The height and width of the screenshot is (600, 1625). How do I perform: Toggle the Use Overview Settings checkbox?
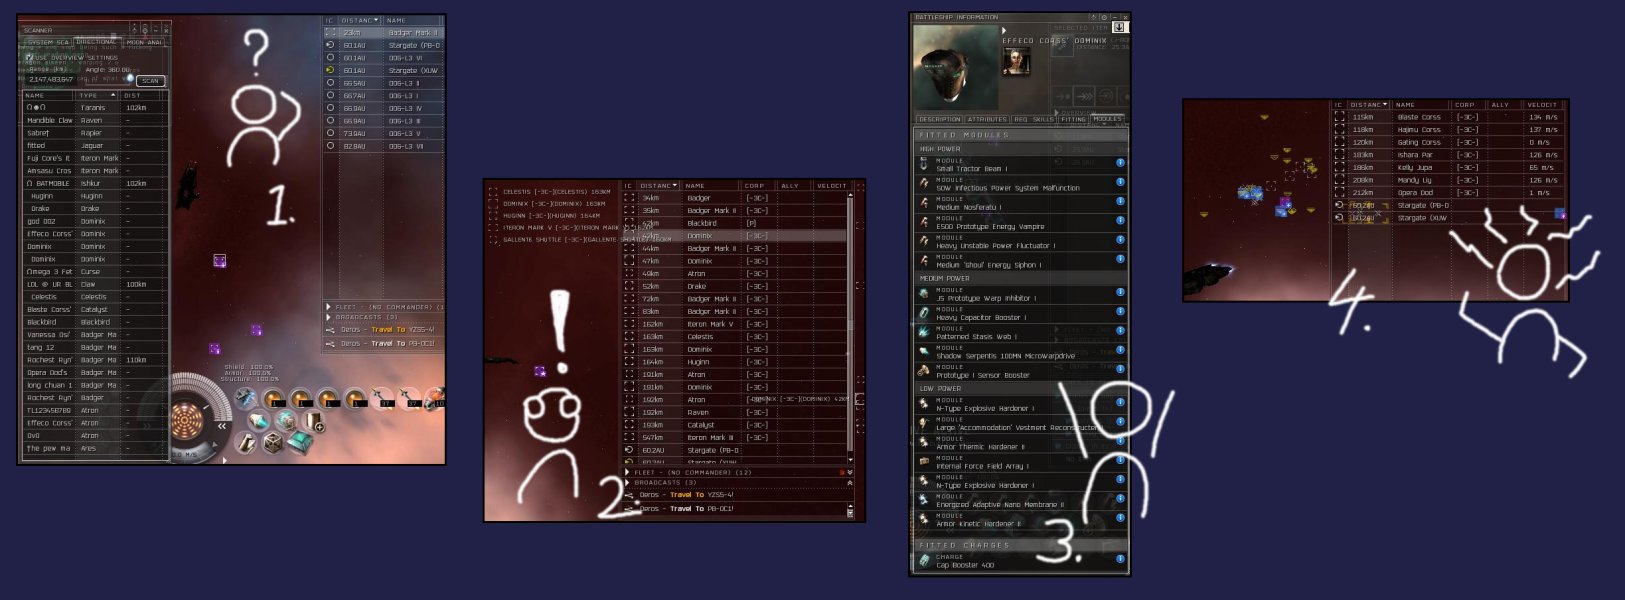pyautogui.click(x=29, y=57)
